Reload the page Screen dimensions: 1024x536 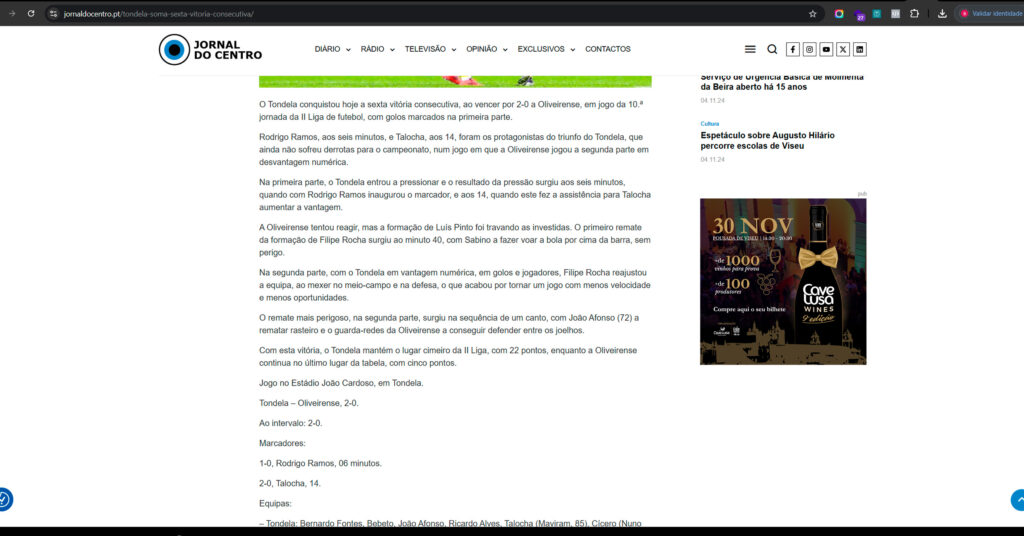coord(31,14)
